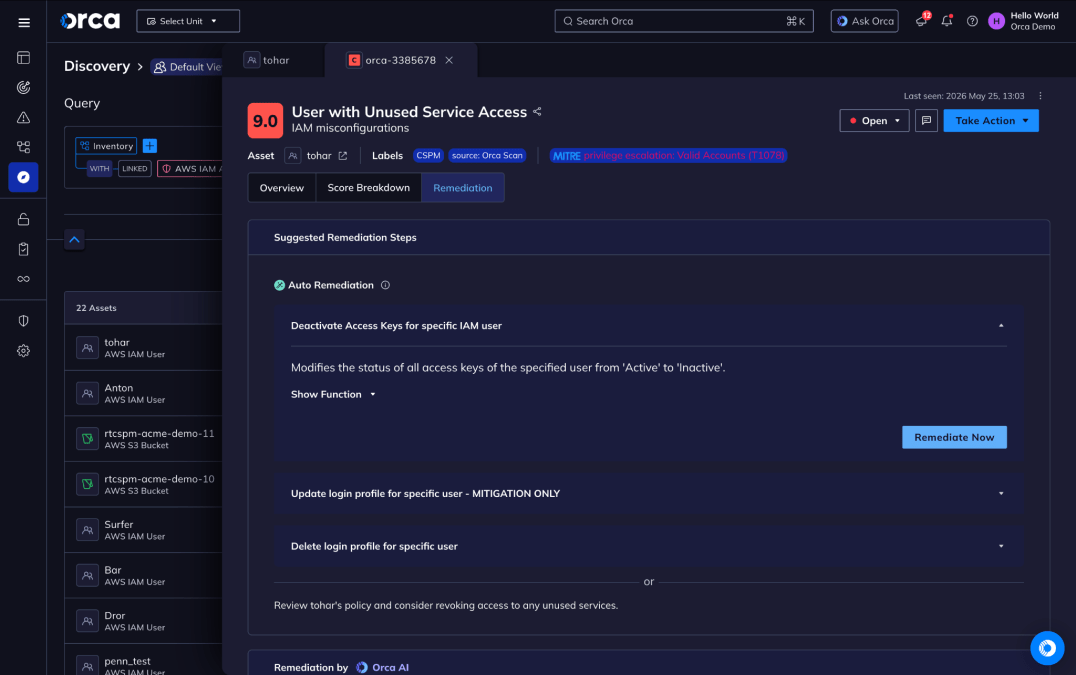Collapse the query panel with up chevron
The height and width of the screenshot is (675, 1076).
pos(74,239)
